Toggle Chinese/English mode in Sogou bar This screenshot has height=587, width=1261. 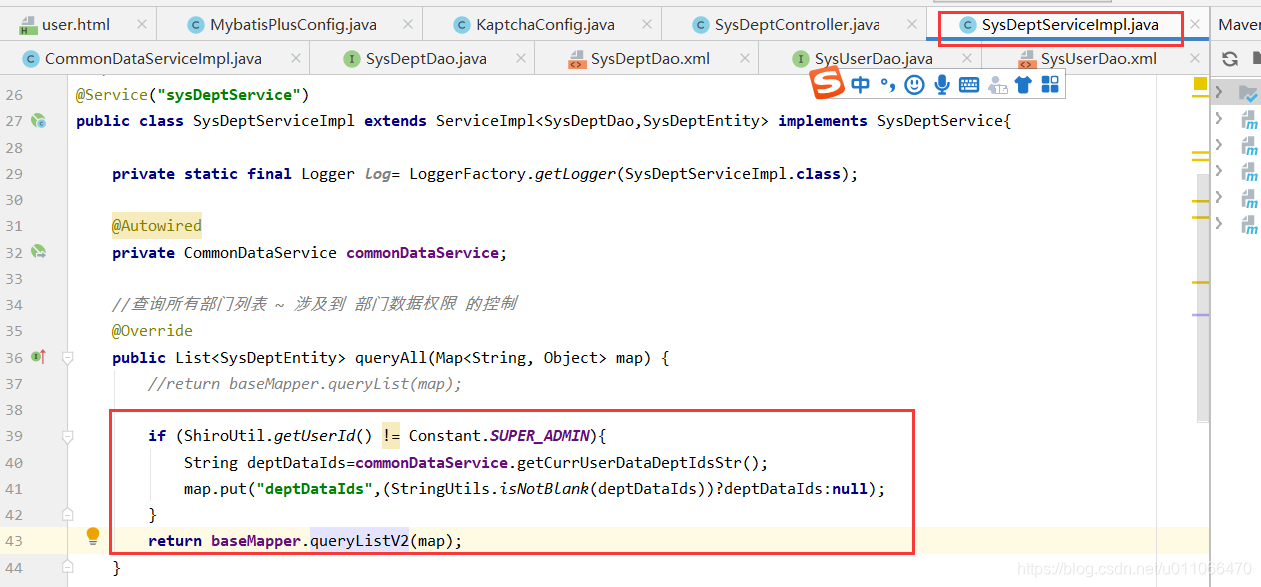pyautogui.click(x=861, y=85)
